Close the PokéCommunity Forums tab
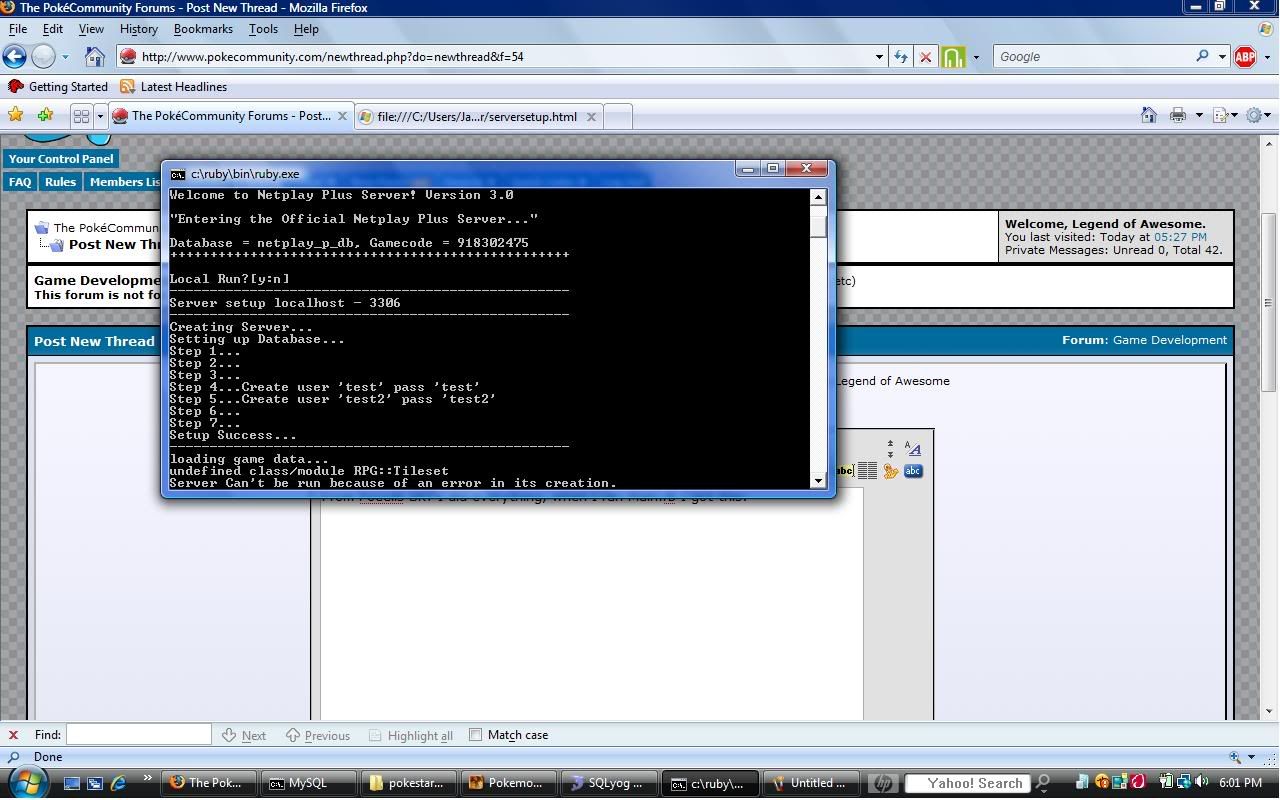This screenshot has width=1280, height=800. coord(343,116)
